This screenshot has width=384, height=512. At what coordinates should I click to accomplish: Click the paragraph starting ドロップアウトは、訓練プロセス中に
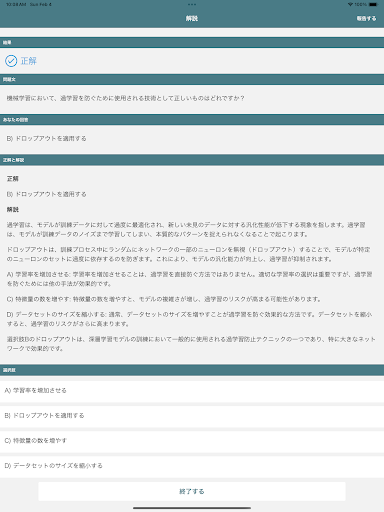tap(188, 254)
